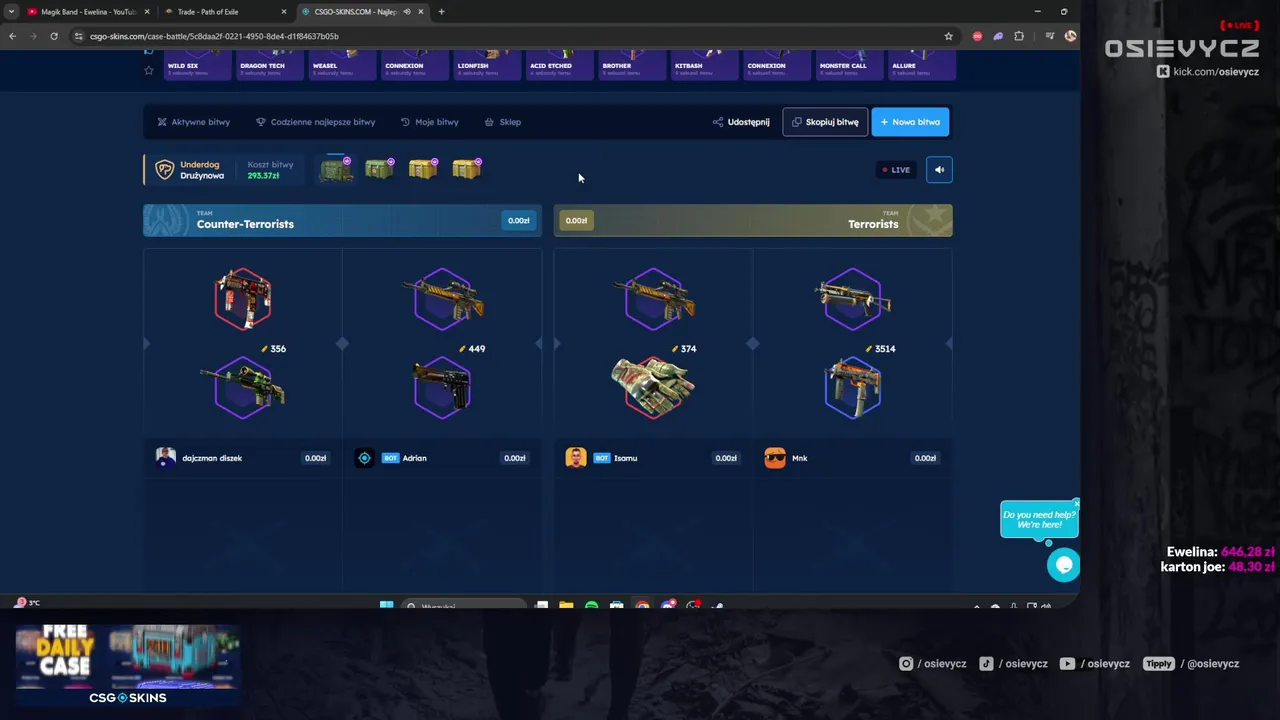Click the gloves skin below 374
The height and width of the screenshot is (720, 1280).
pyautogui.click(x=653, y=387)
